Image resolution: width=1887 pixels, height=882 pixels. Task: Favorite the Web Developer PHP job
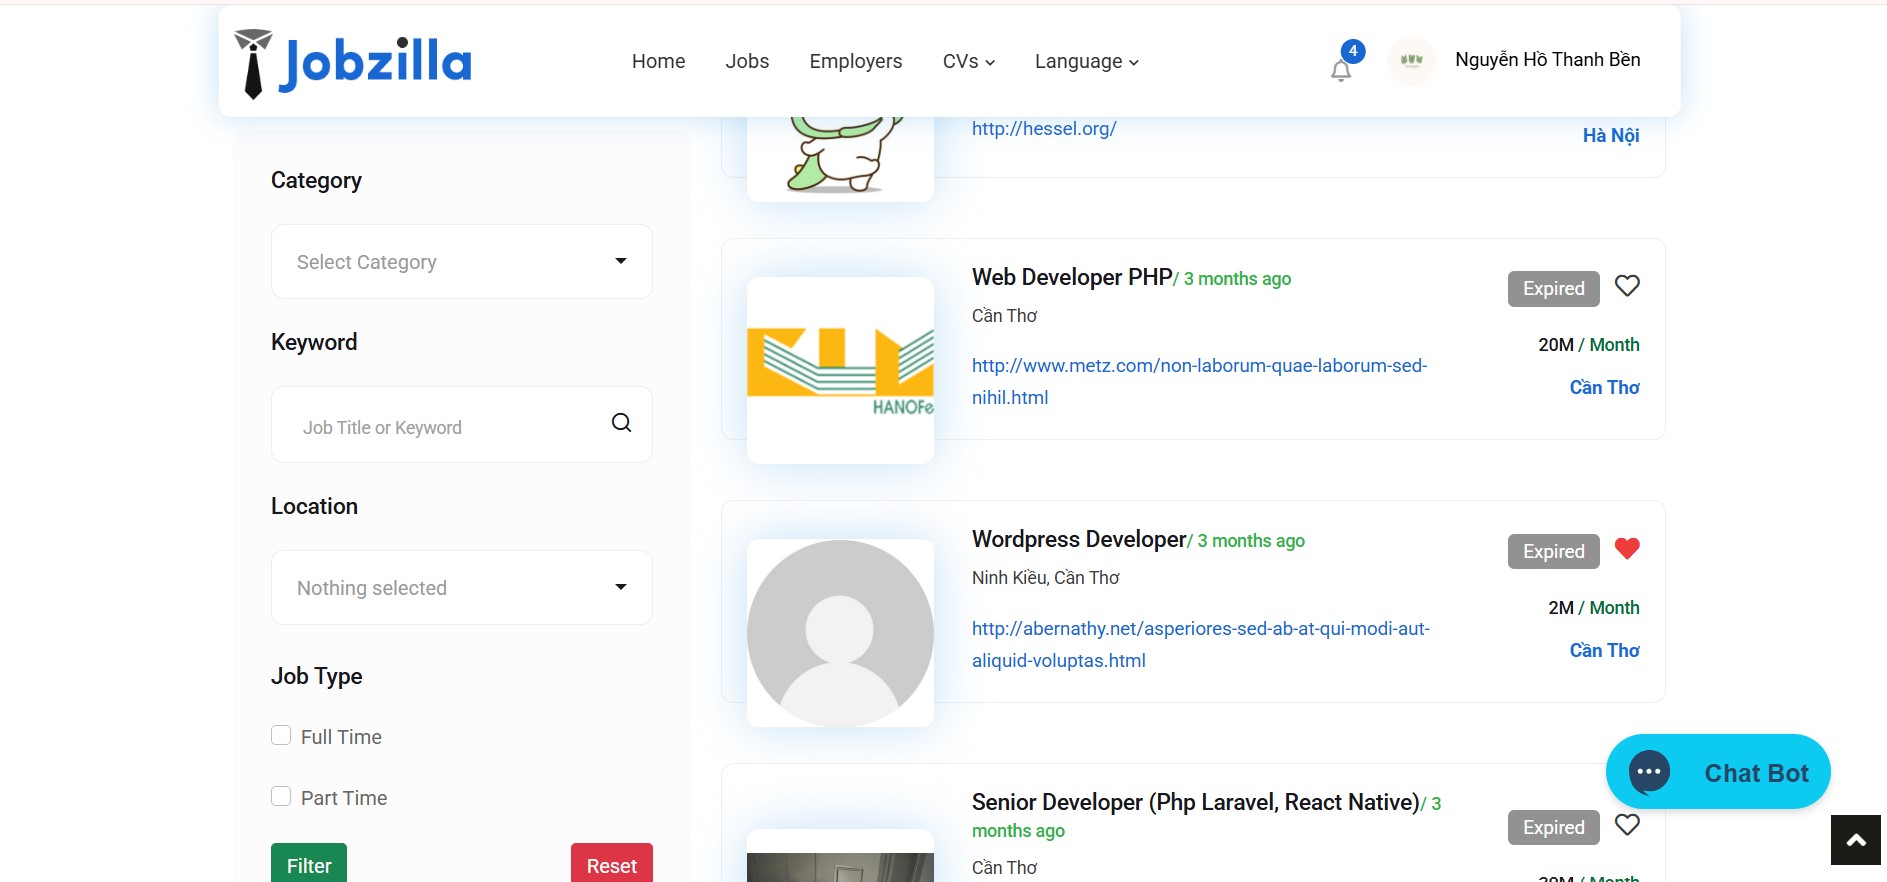point(1627,286)
